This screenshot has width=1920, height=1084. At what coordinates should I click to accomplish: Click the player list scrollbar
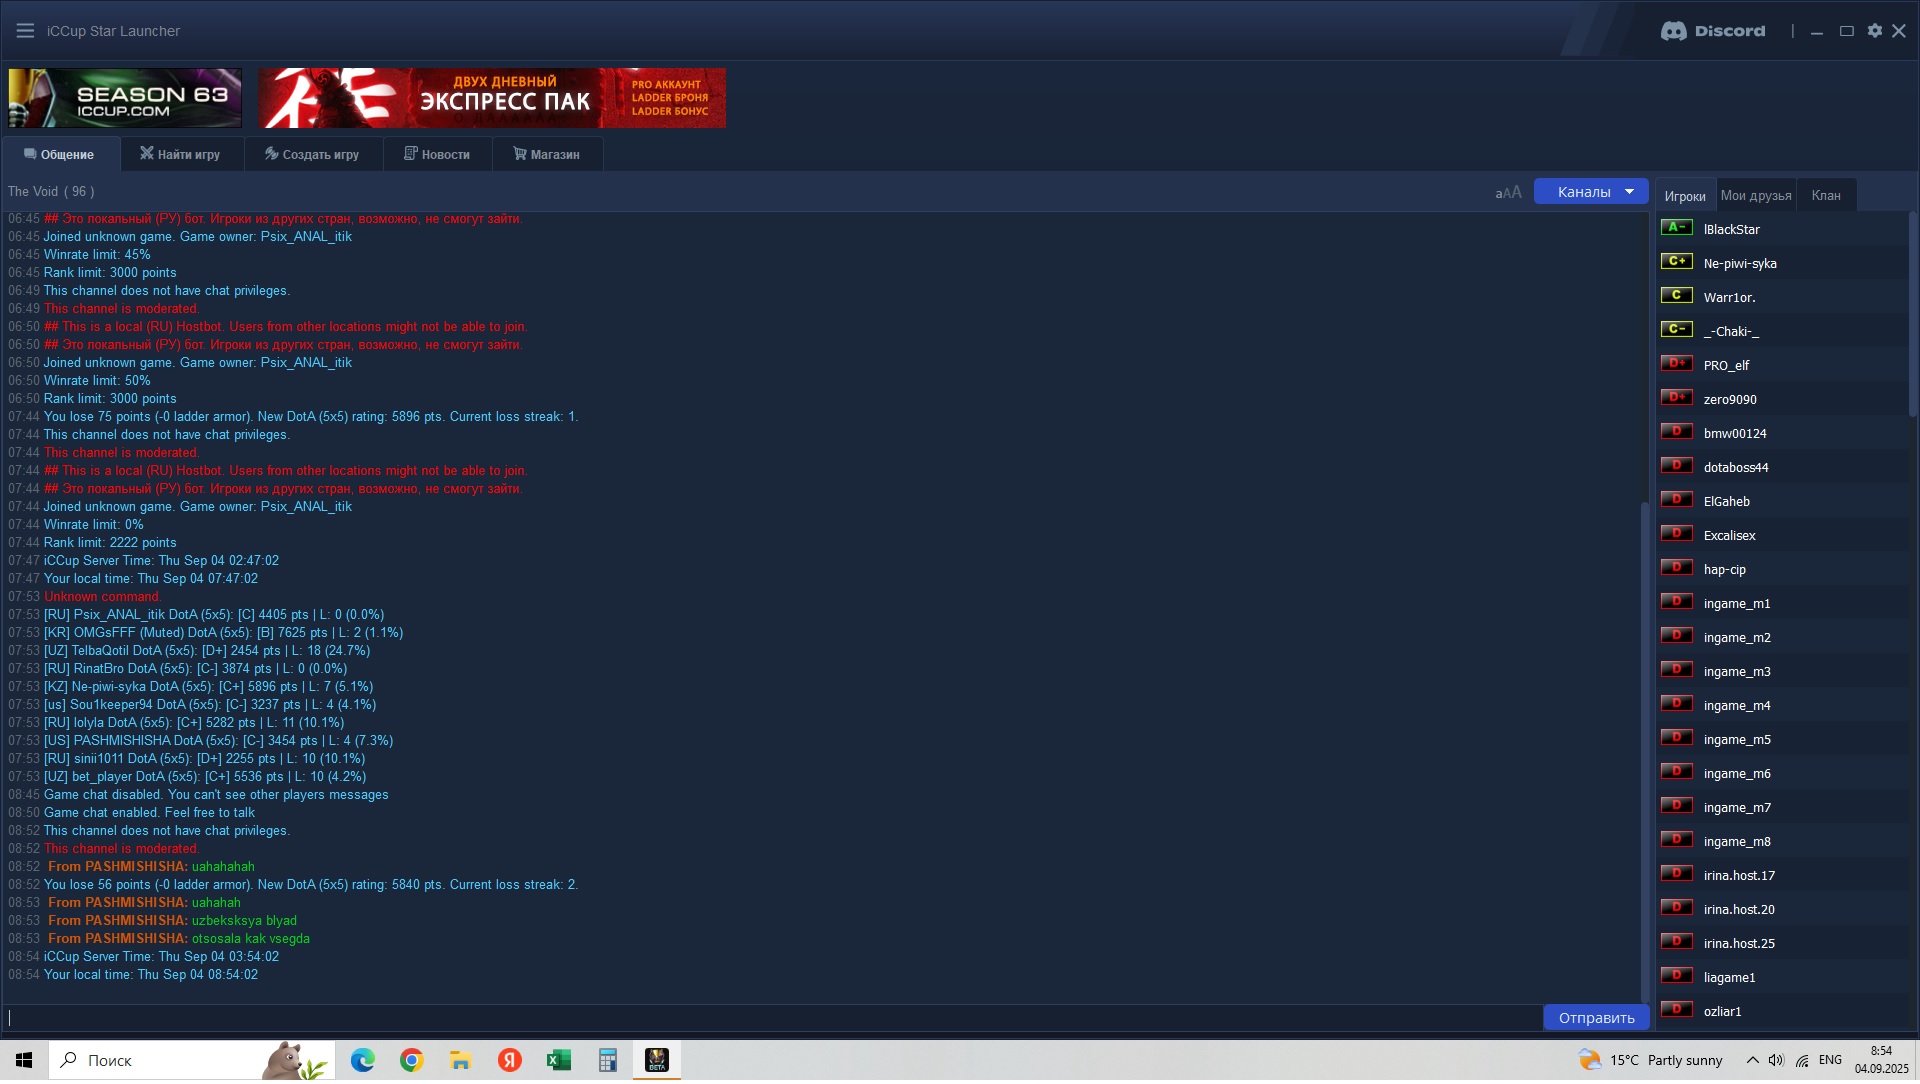coord(1912,314)
